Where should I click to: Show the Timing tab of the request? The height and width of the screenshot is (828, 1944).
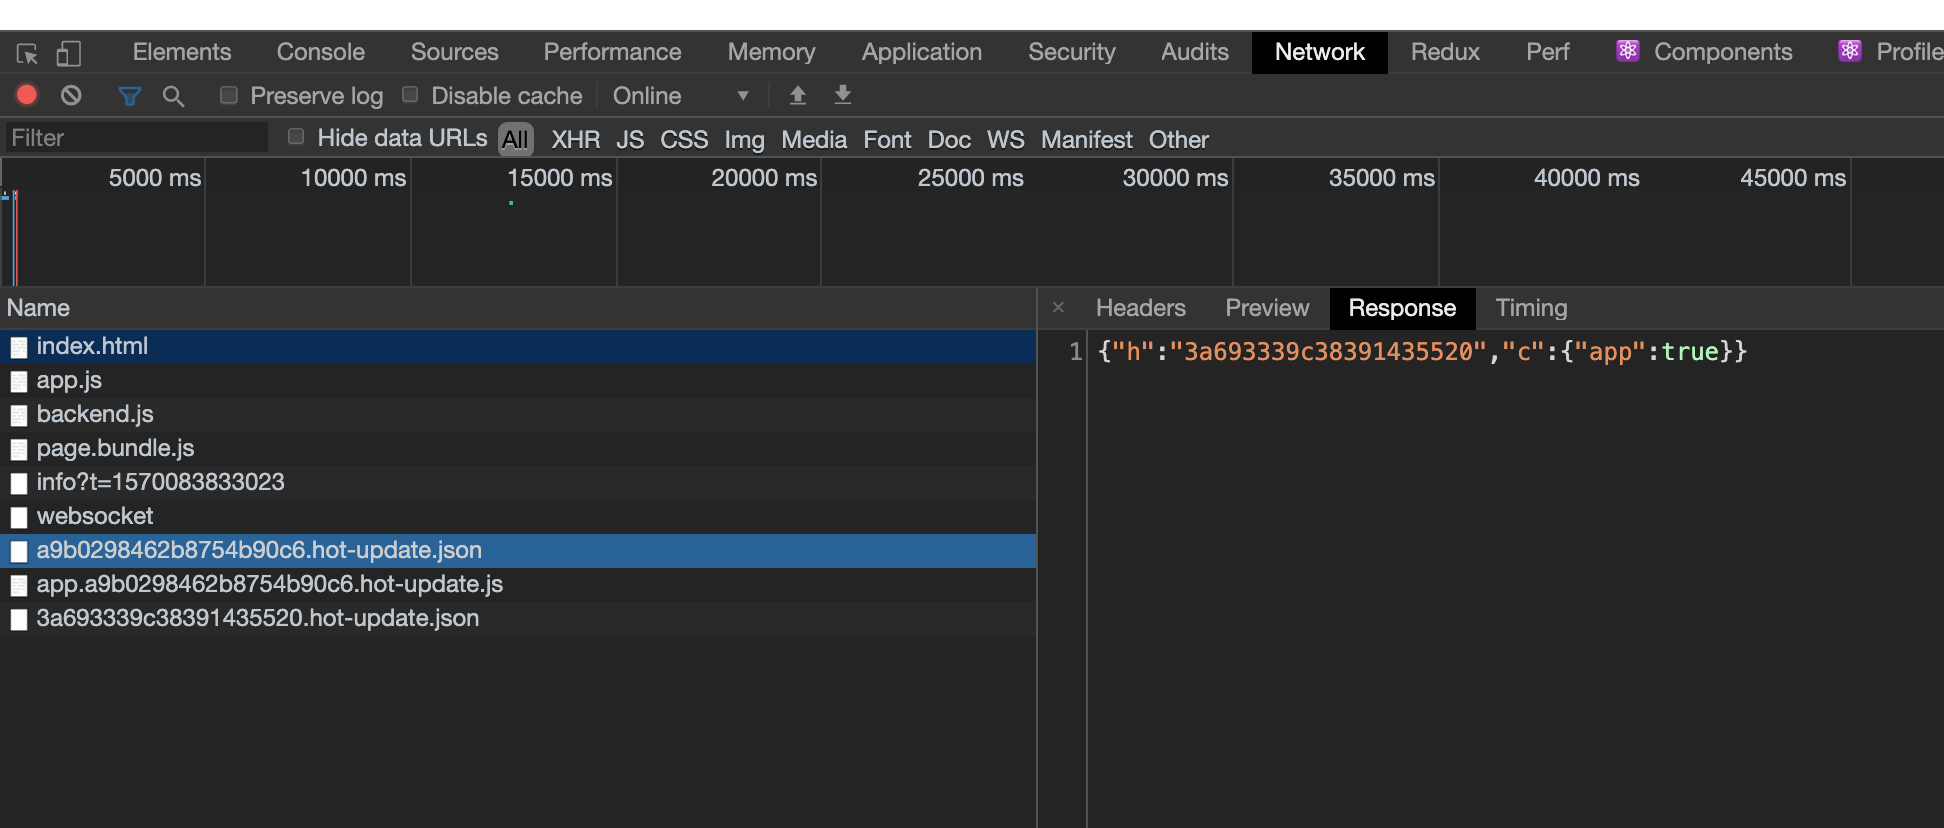coord(1531,308)
